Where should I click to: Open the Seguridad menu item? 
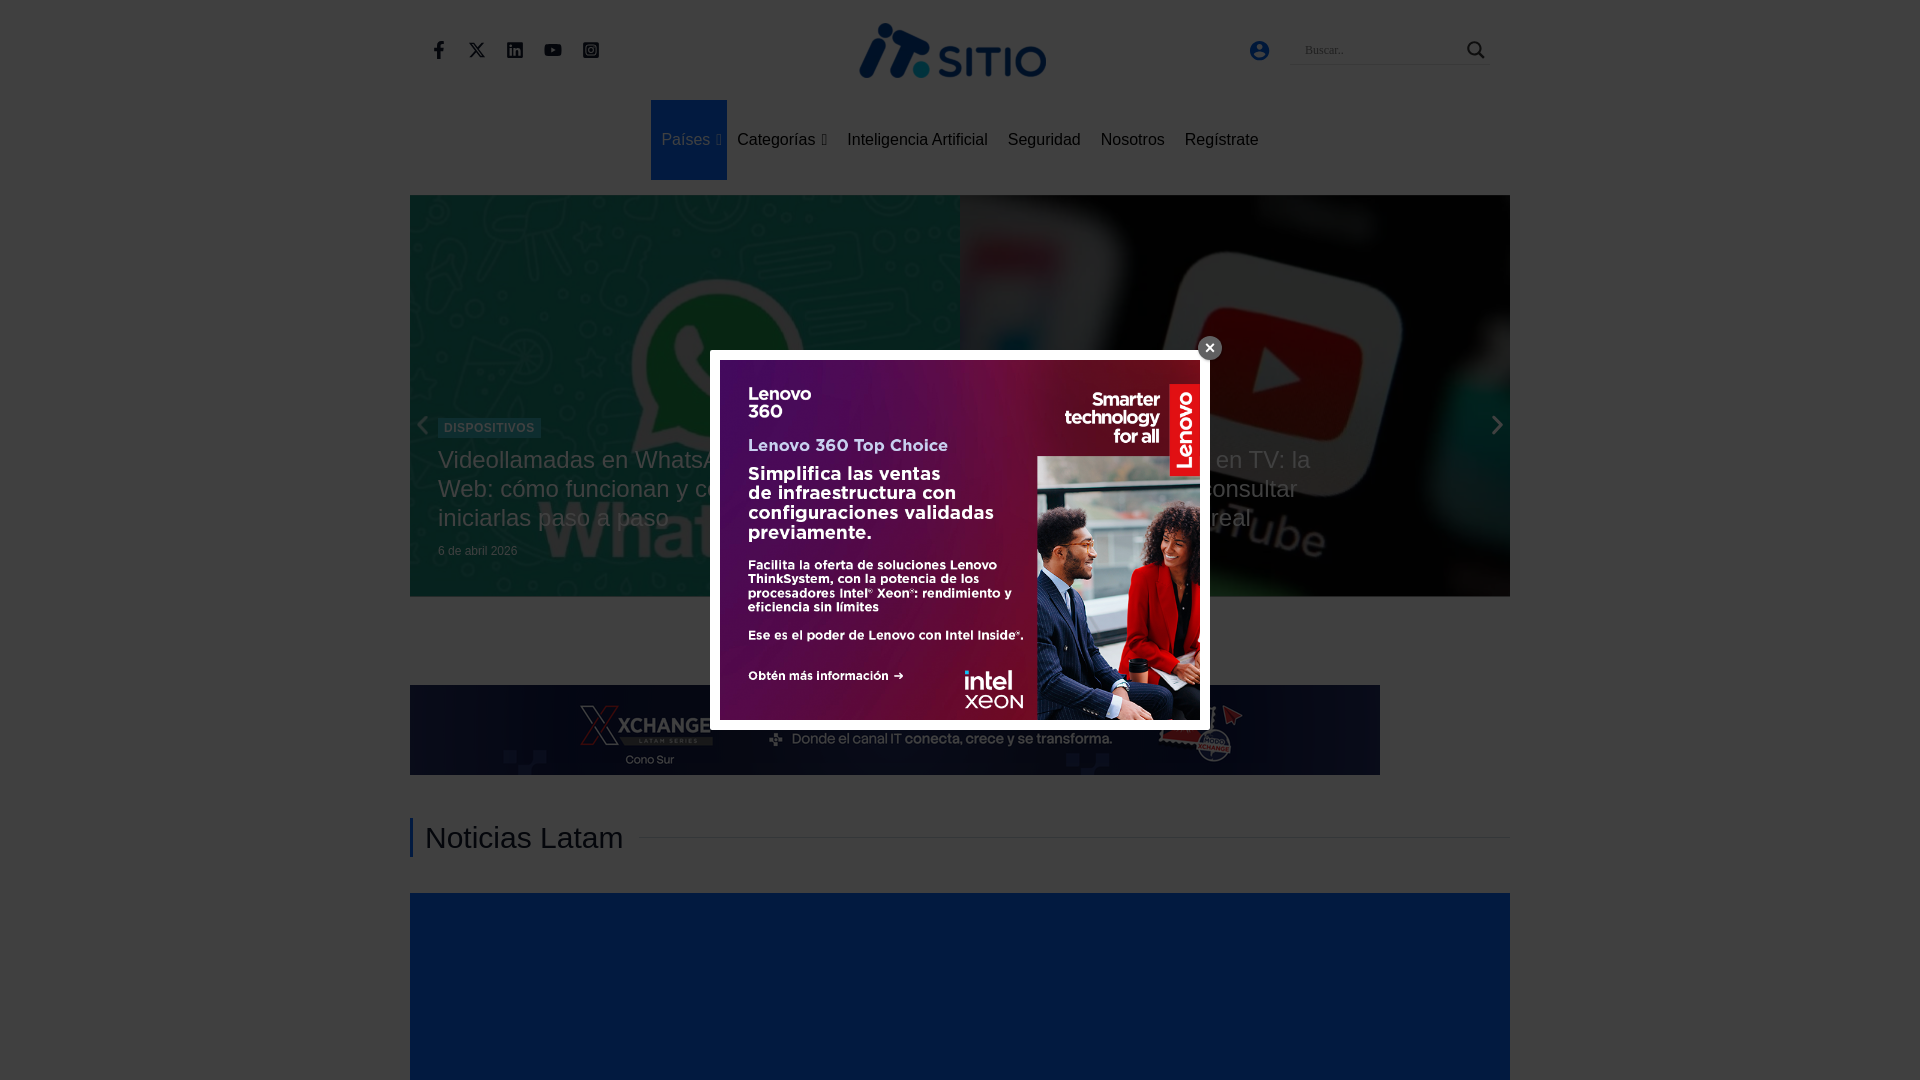tap(1044, 140)
